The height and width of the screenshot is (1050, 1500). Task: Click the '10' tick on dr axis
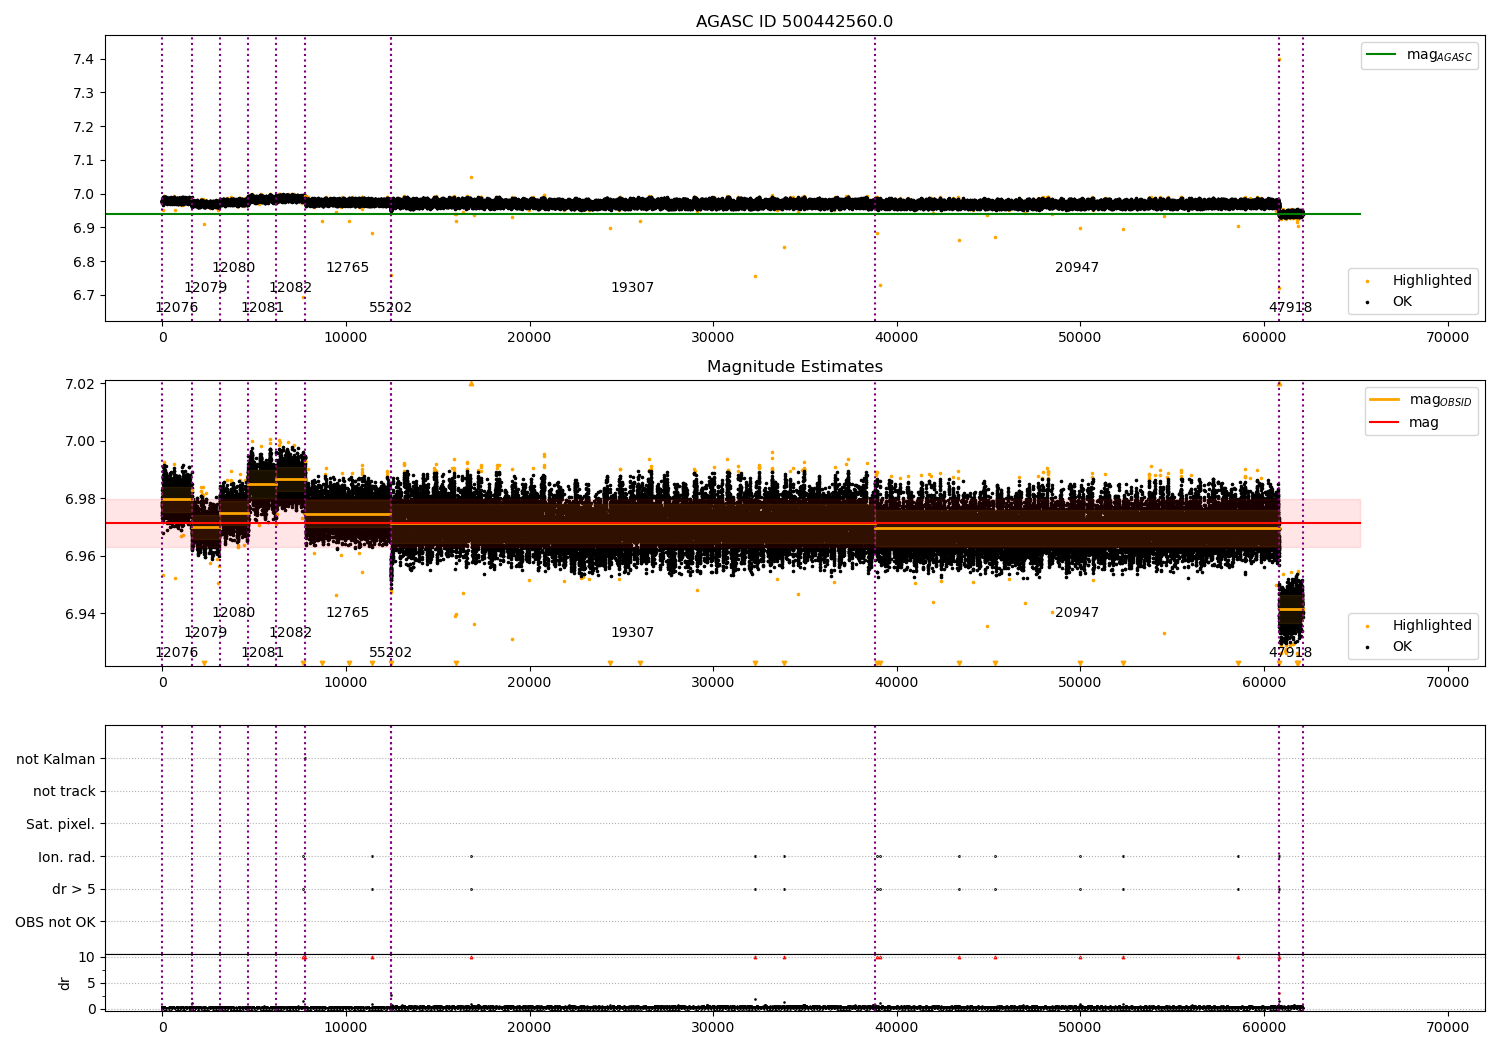87,957
